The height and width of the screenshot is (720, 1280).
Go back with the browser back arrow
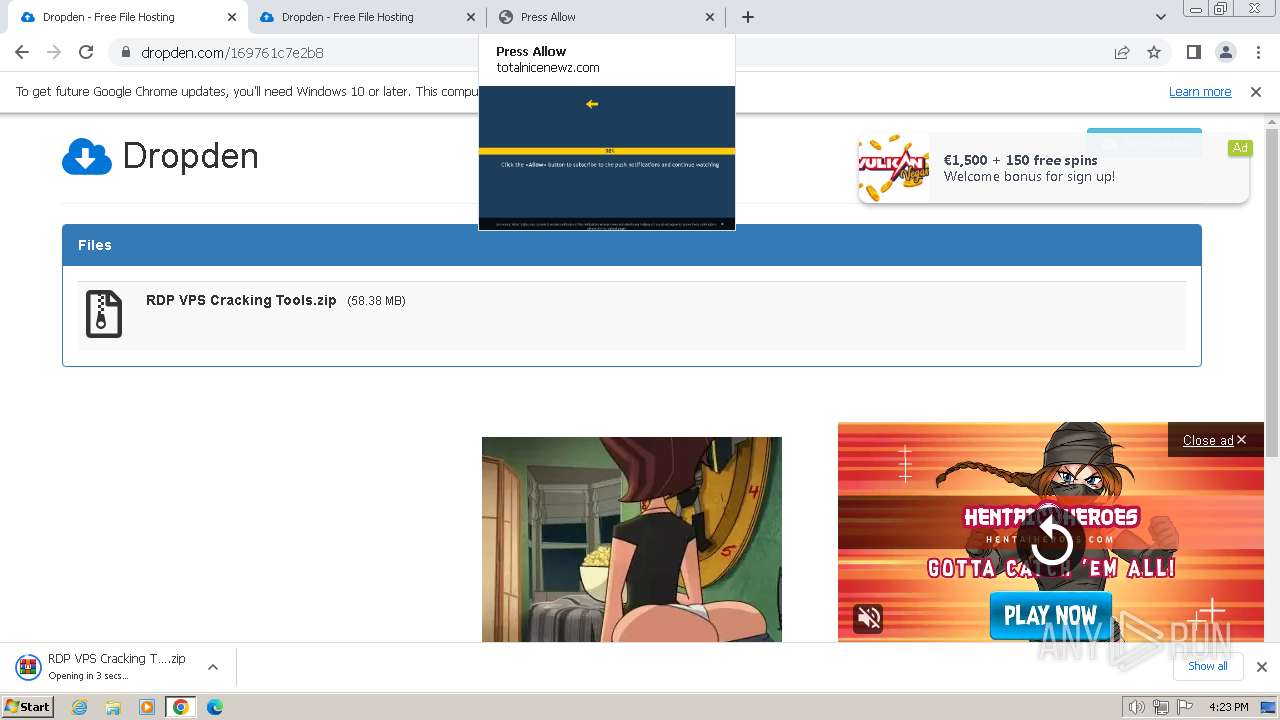click(22, 52)
